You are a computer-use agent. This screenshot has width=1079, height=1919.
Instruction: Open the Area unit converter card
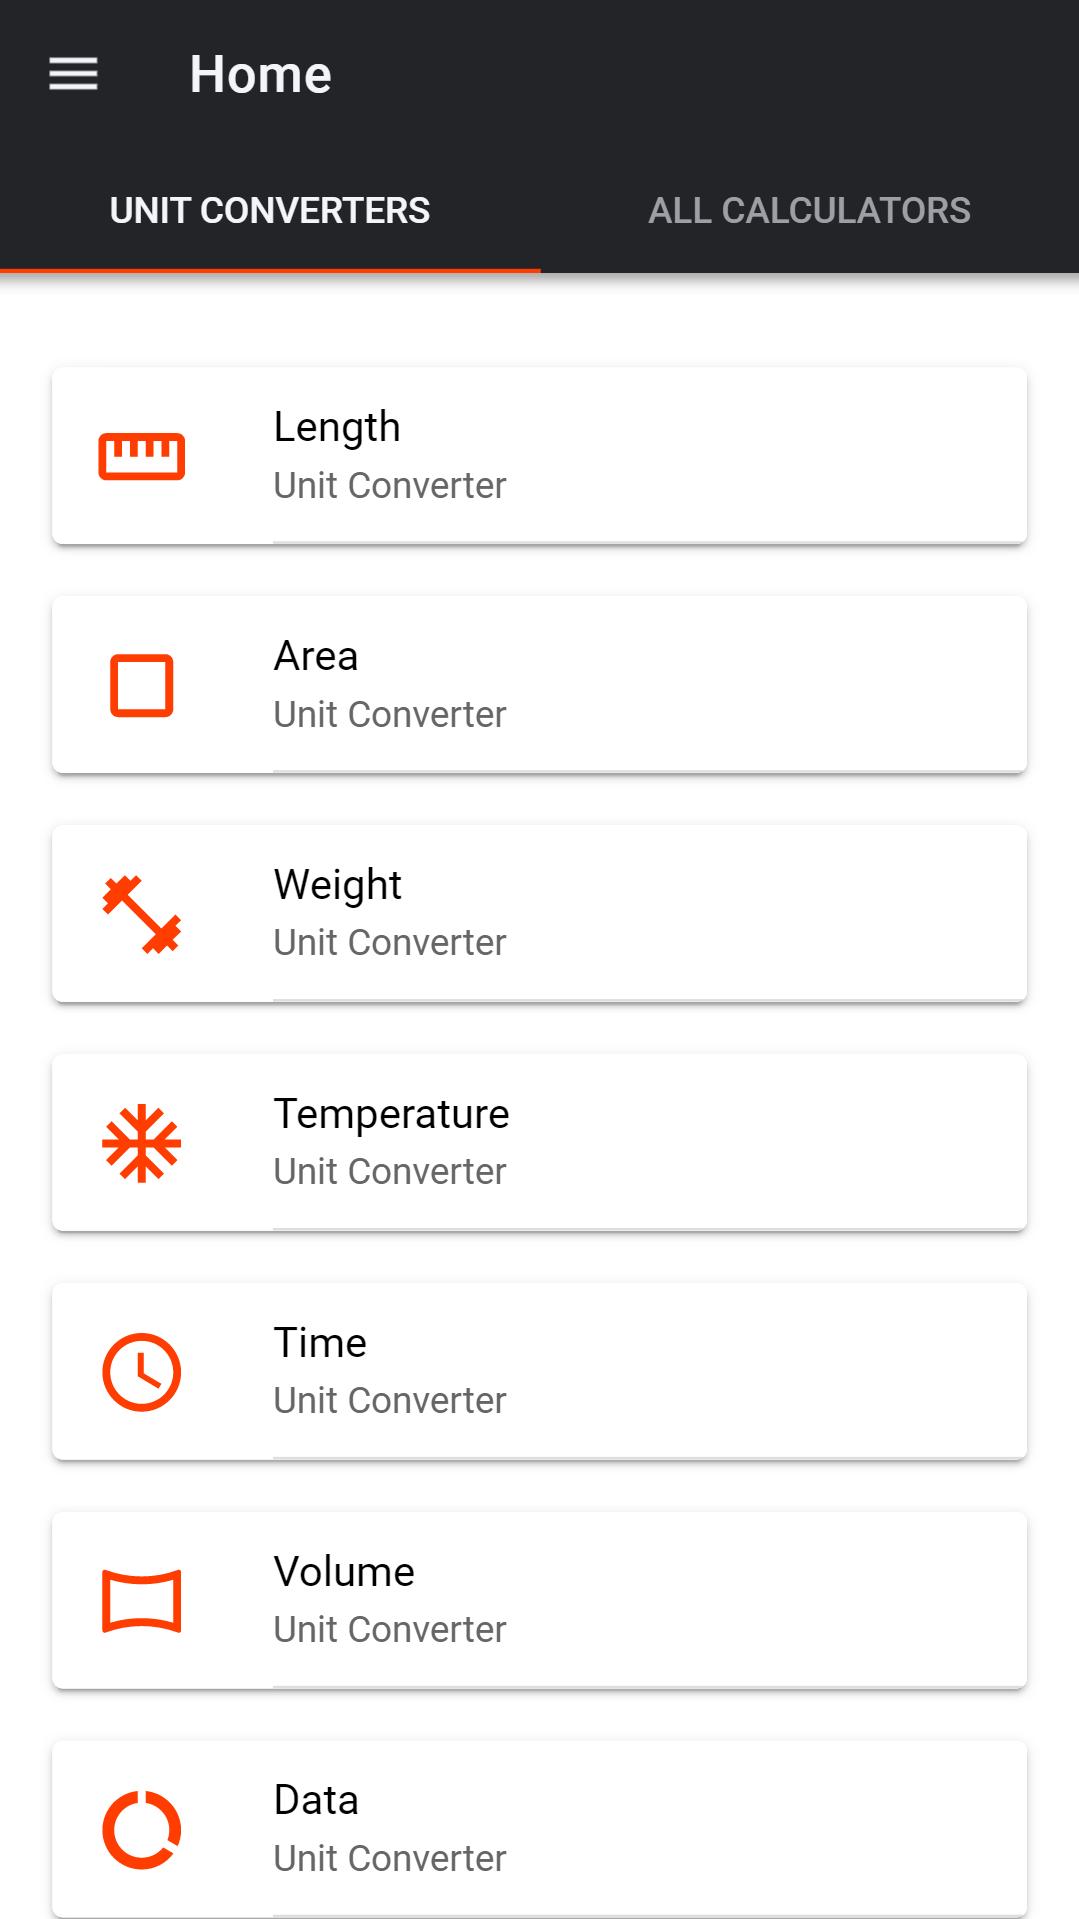point(539,685)
